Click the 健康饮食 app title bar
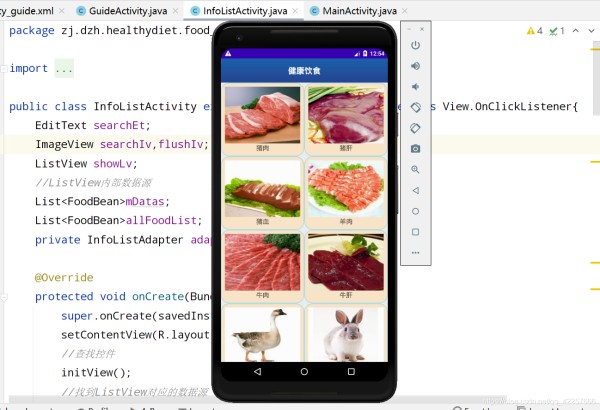 coord(304,70)
